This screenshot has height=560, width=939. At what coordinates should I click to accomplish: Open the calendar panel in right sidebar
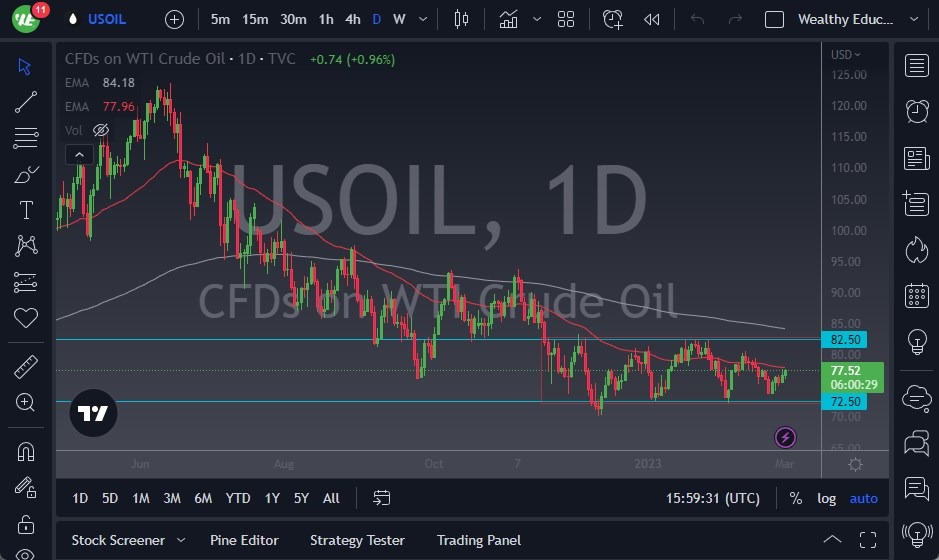[x=916, y=296]
